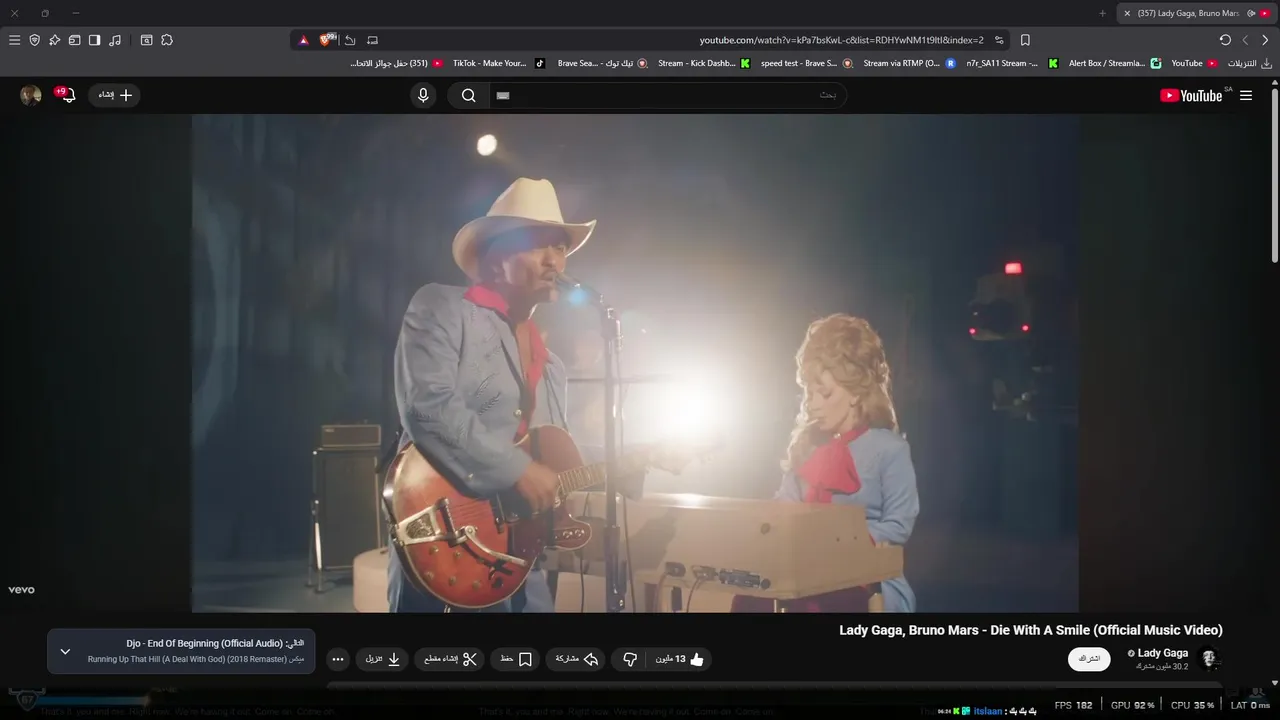Open the YouTube account avatar menu
Image resolution: width=1280 pixels, height=720 pixels.
click(x=31, y=95)
